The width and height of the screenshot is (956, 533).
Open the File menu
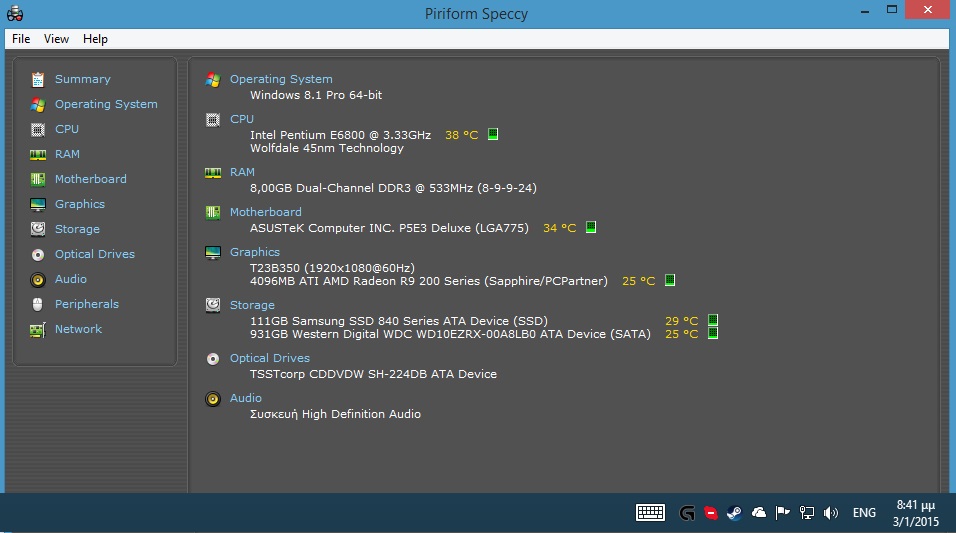point(21,39)
